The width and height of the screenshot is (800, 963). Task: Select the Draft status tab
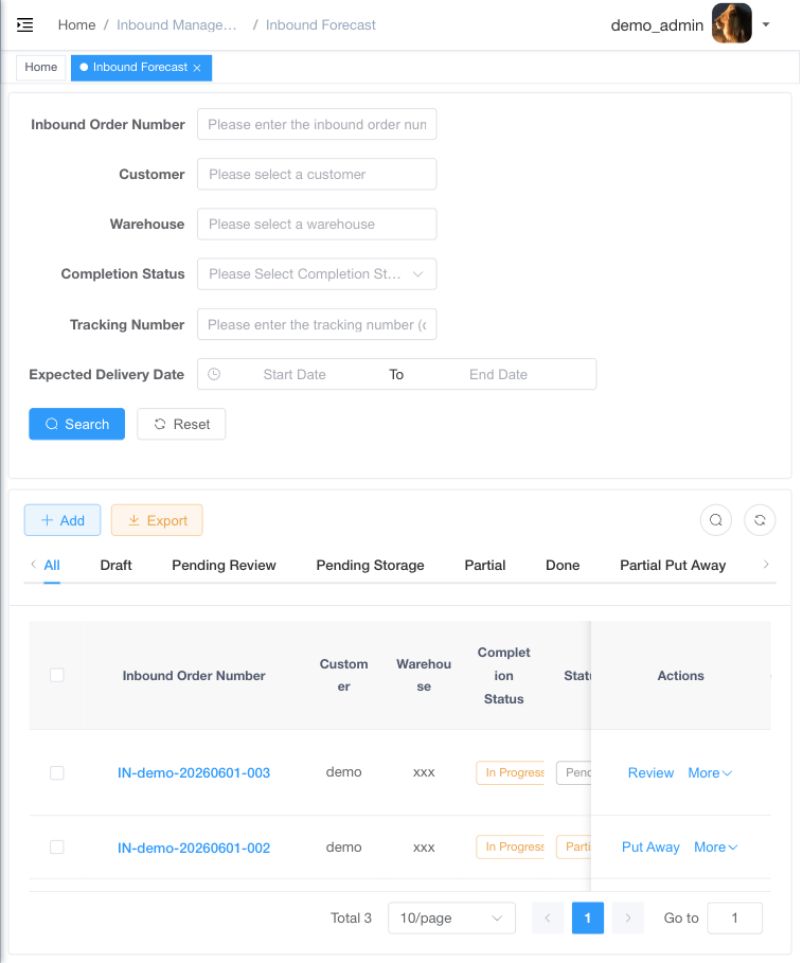(115, 565)
